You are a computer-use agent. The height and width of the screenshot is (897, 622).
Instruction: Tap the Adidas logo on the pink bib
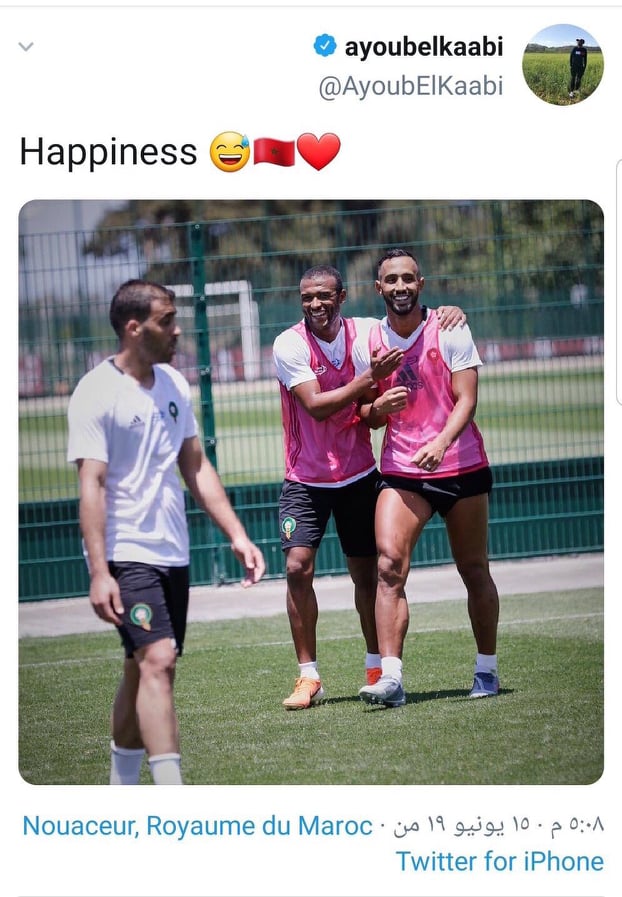pyautogui.click(x=407, y=375)
